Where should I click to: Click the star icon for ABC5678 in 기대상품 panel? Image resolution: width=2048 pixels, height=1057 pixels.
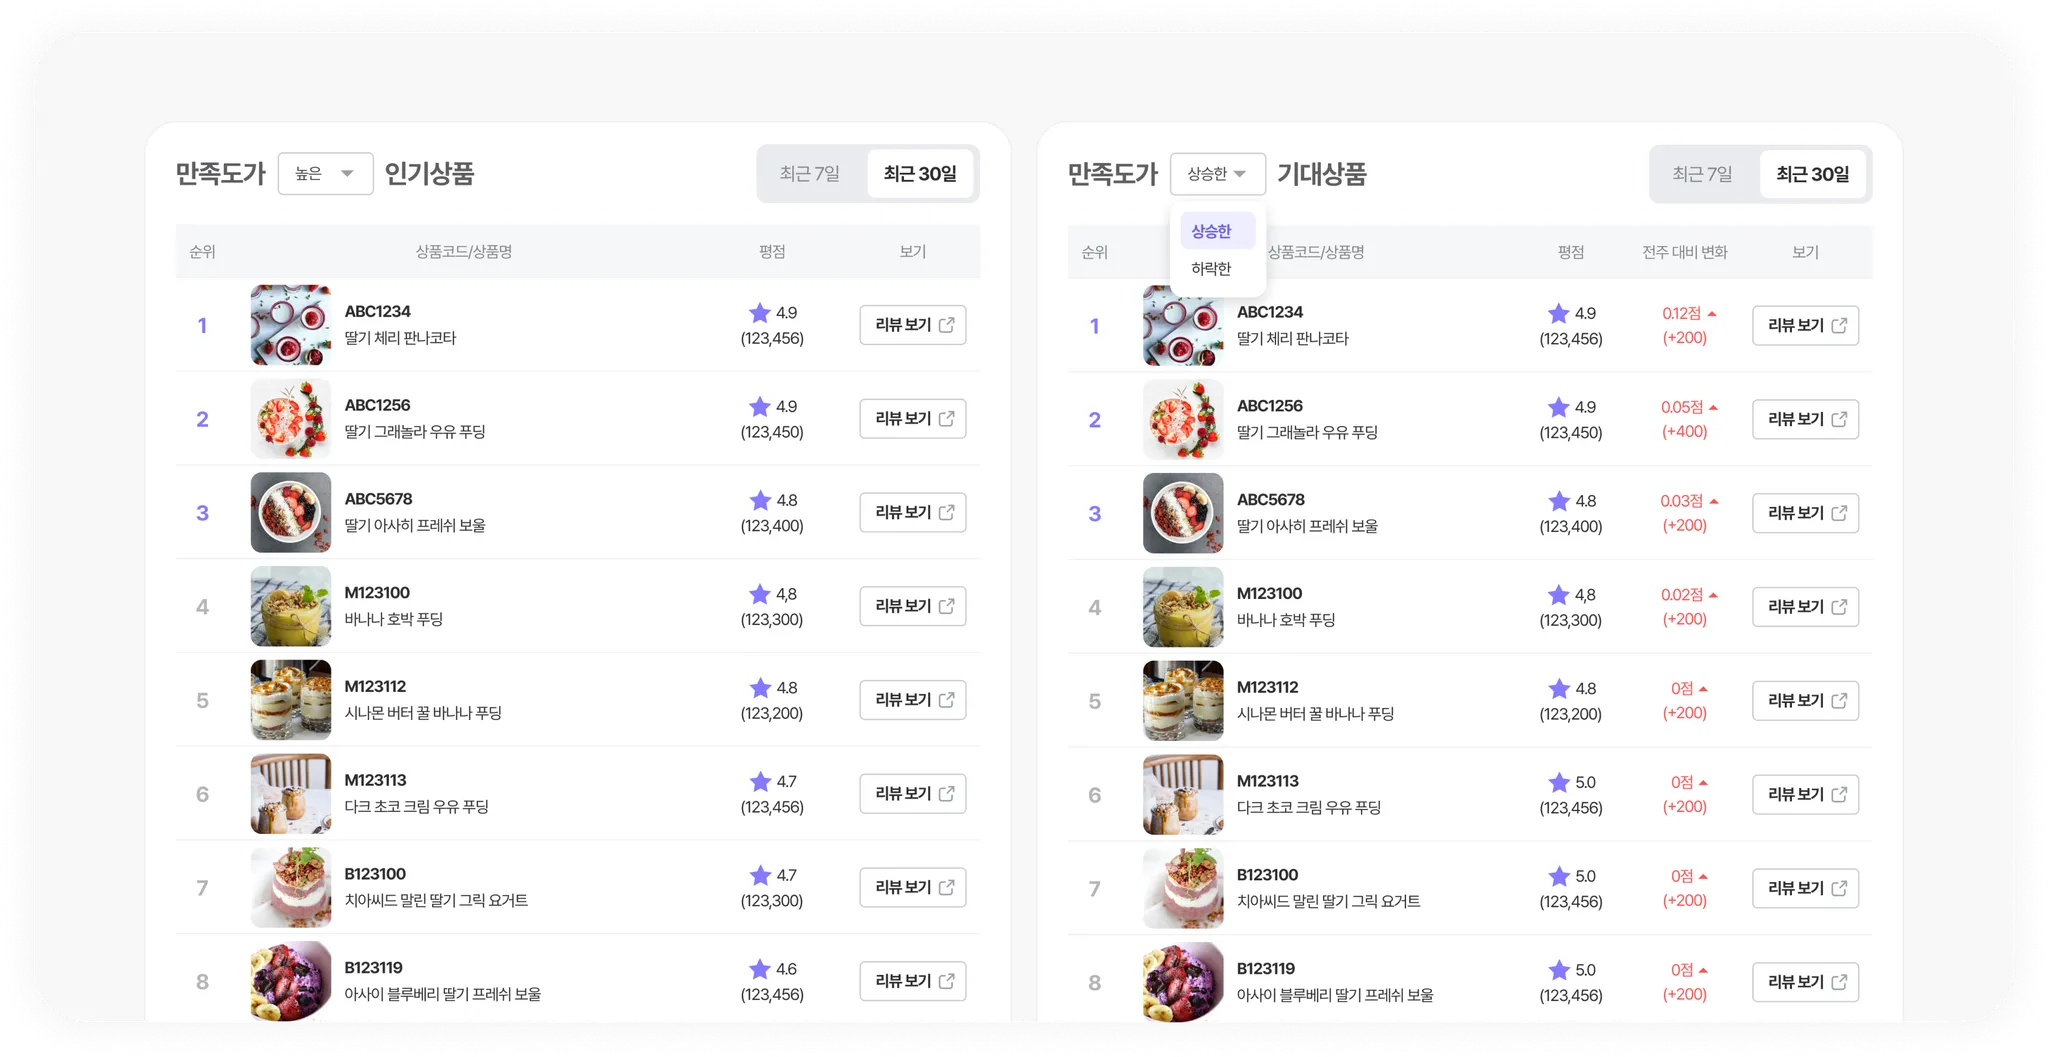click(1559, 501)
